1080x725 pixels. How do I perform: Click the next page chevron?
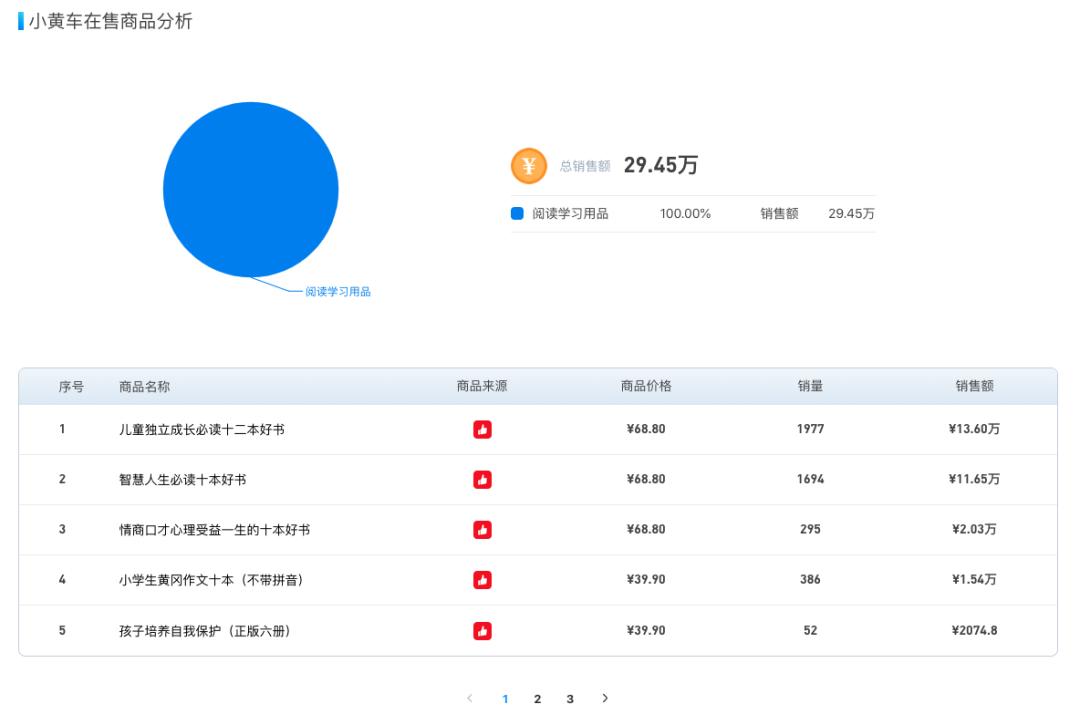(x=603, y=699)
